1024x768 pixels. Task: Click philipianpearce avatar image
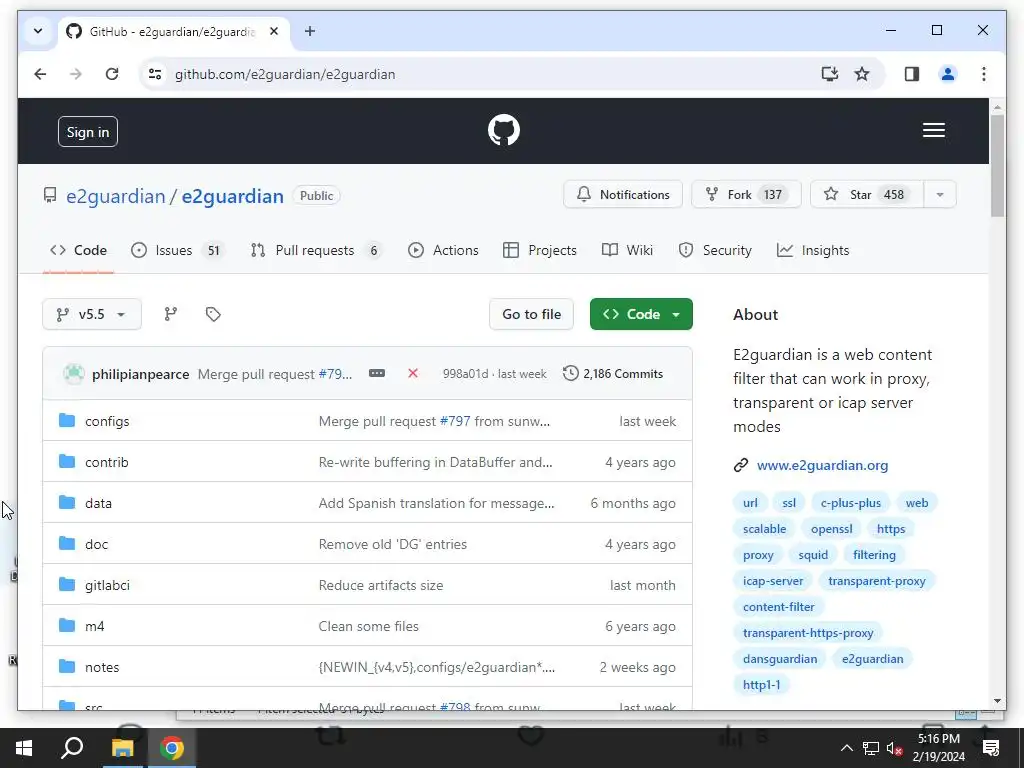(x=74, y=374)
